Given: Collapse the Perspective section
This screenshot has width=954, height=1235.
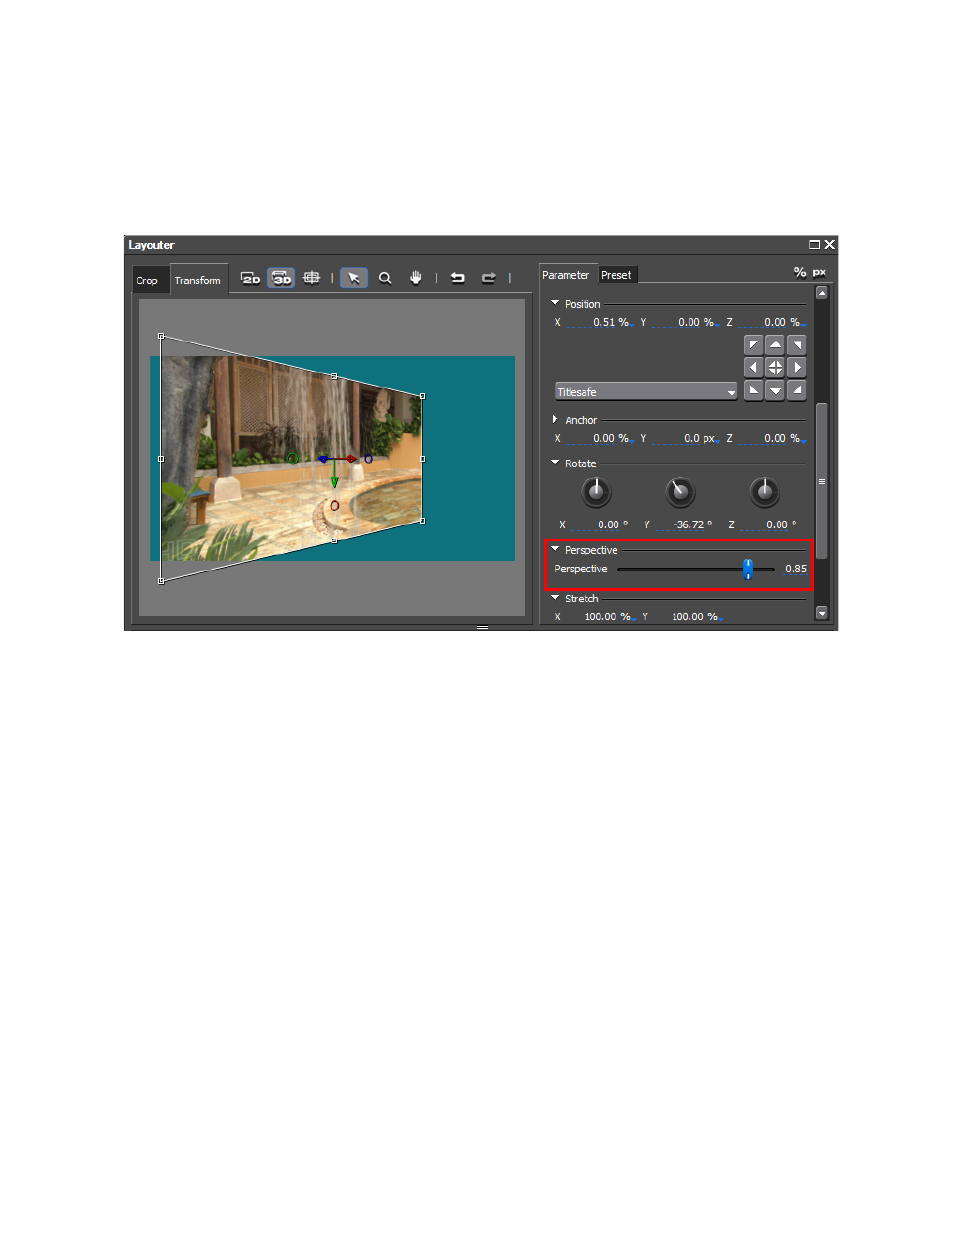Looking at the screenshot, I should pos(555,549).
